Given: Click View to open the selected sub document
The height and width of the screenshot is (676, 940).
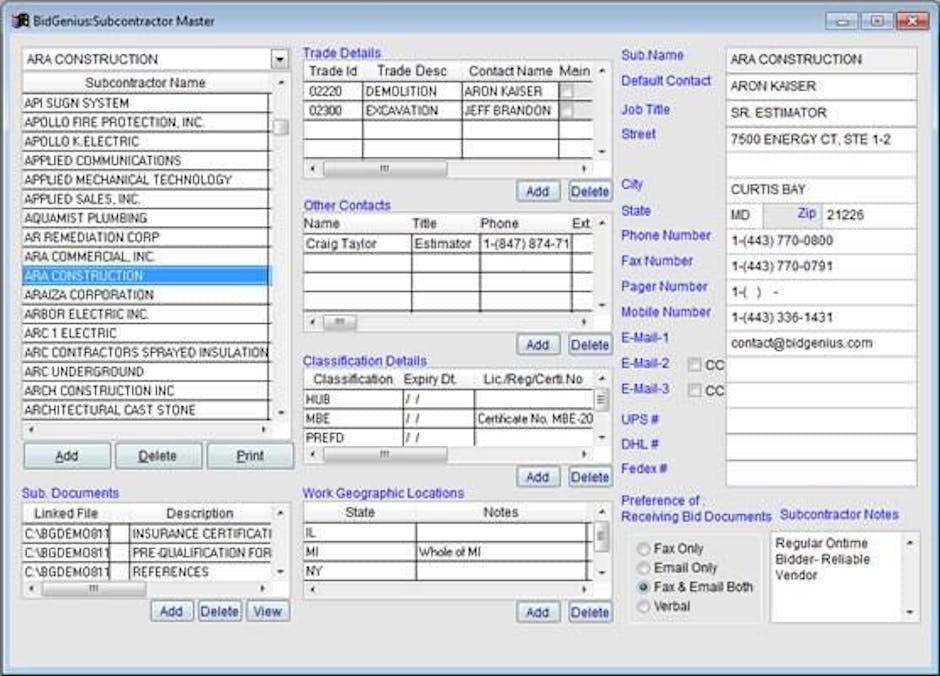Looking at the screenshot, I should [267, 610].
